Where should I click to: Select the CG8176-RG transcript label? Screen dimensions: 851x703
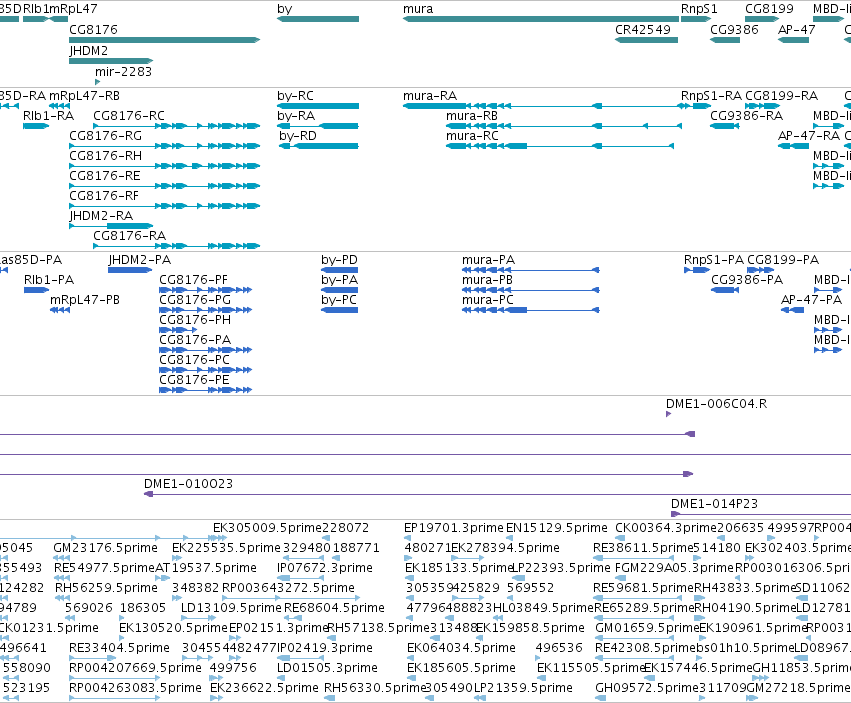click(105, 136)
